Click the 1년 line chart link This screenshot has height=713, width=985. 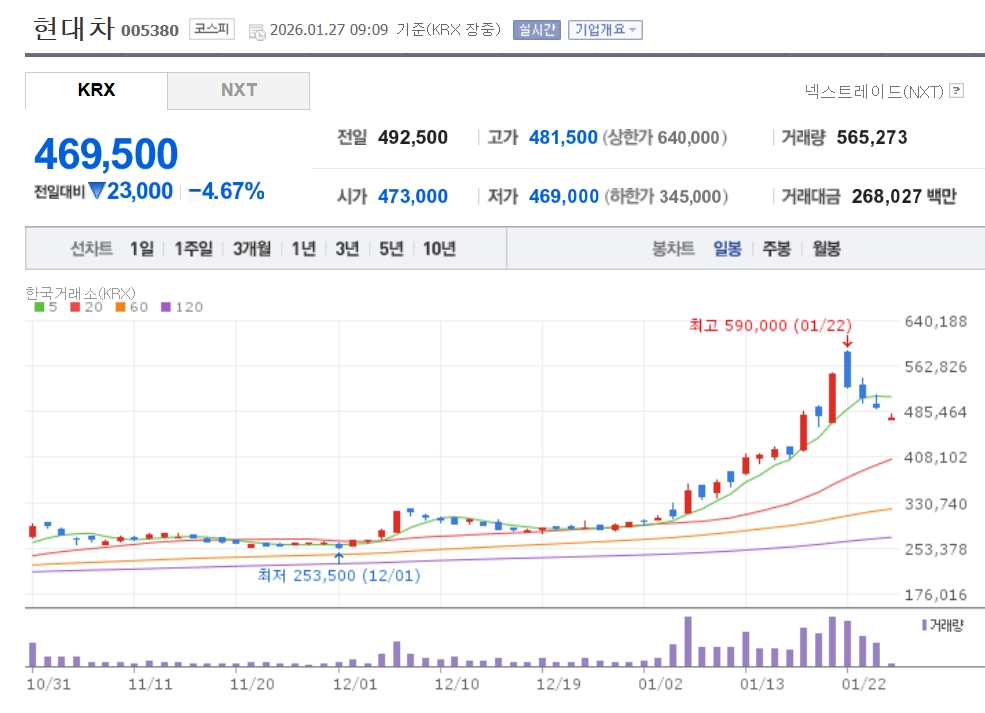pos(303,249)
